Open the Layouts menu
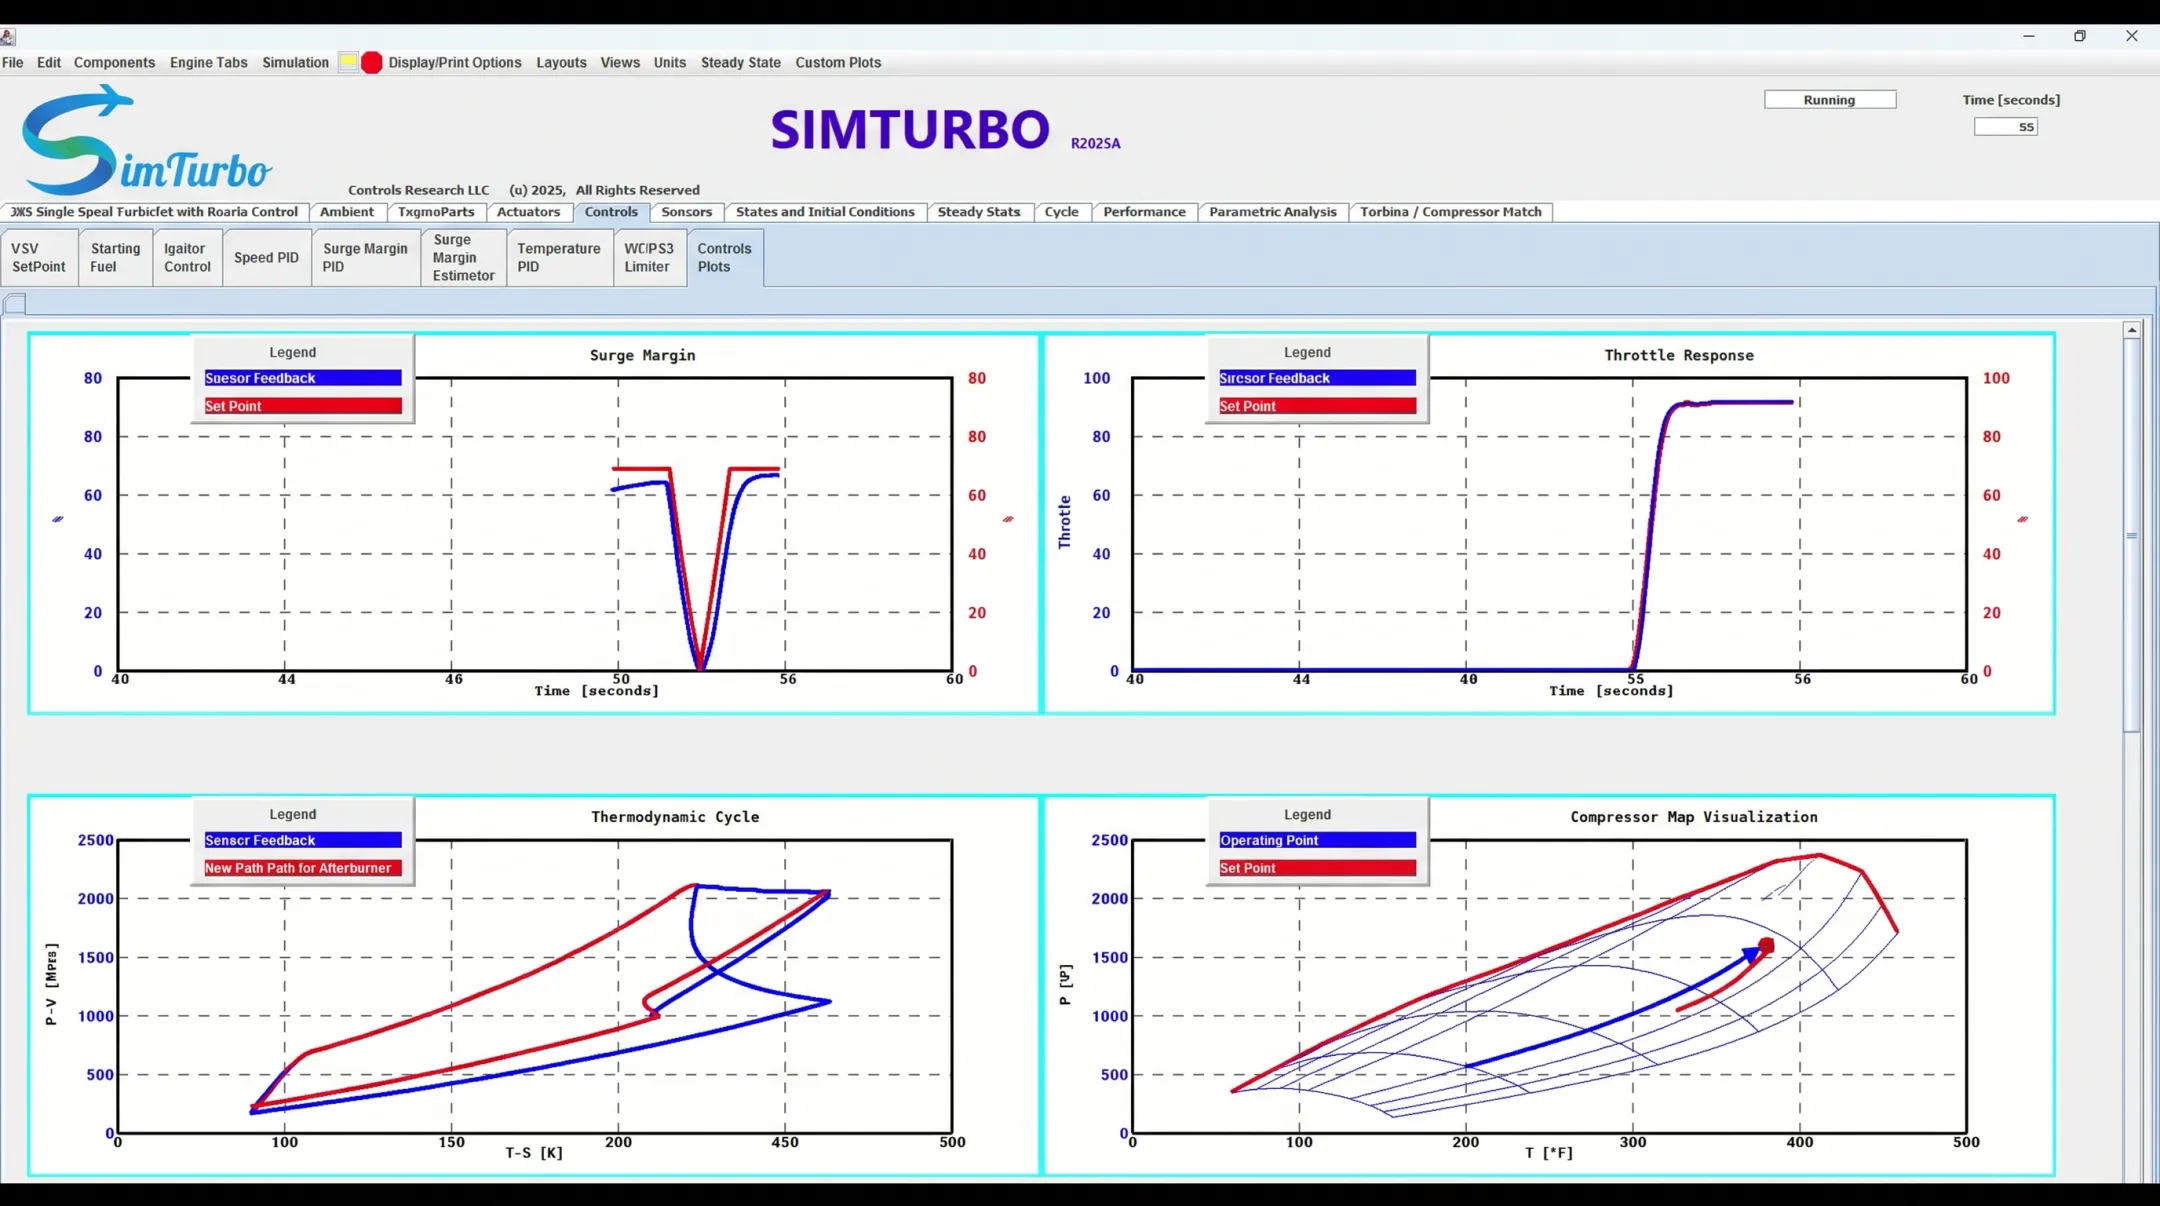 pos(561,62)
